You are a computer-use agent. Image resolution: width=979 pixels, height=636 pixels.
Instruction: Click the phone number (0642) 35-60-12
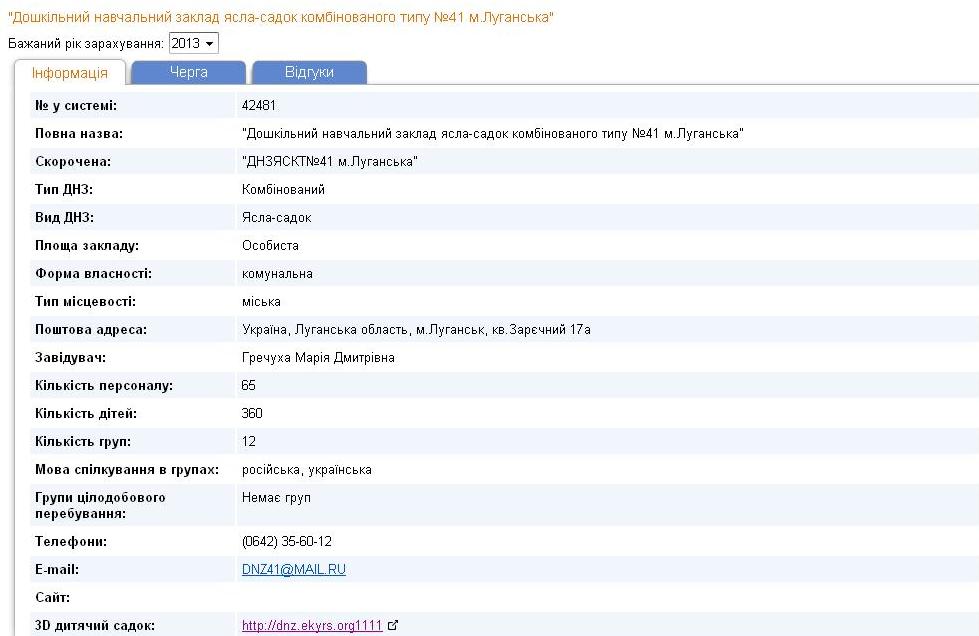pos(286,542)
